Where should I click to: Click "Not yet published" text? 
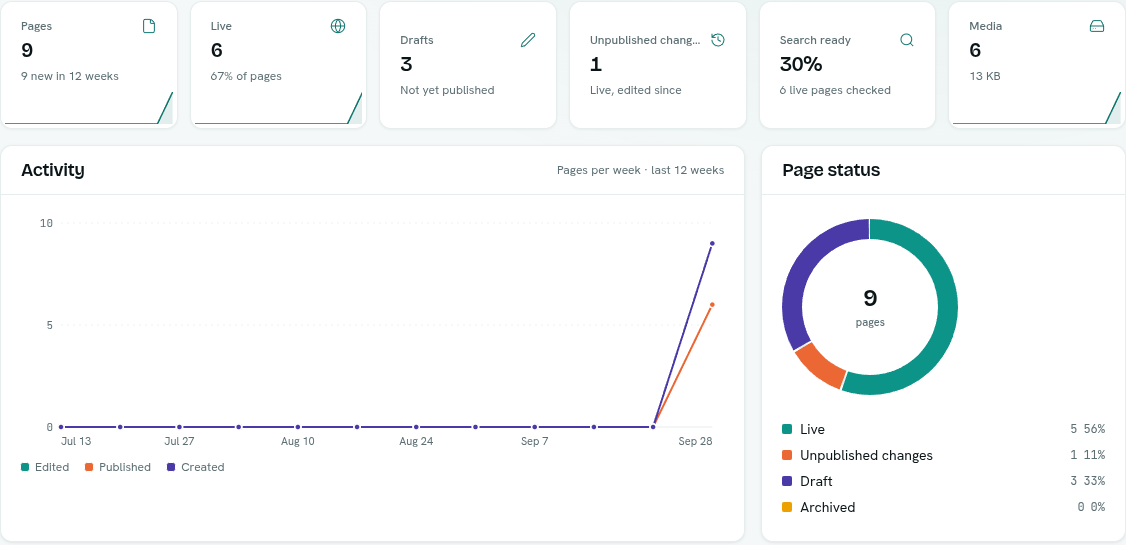tap(447, 90)
